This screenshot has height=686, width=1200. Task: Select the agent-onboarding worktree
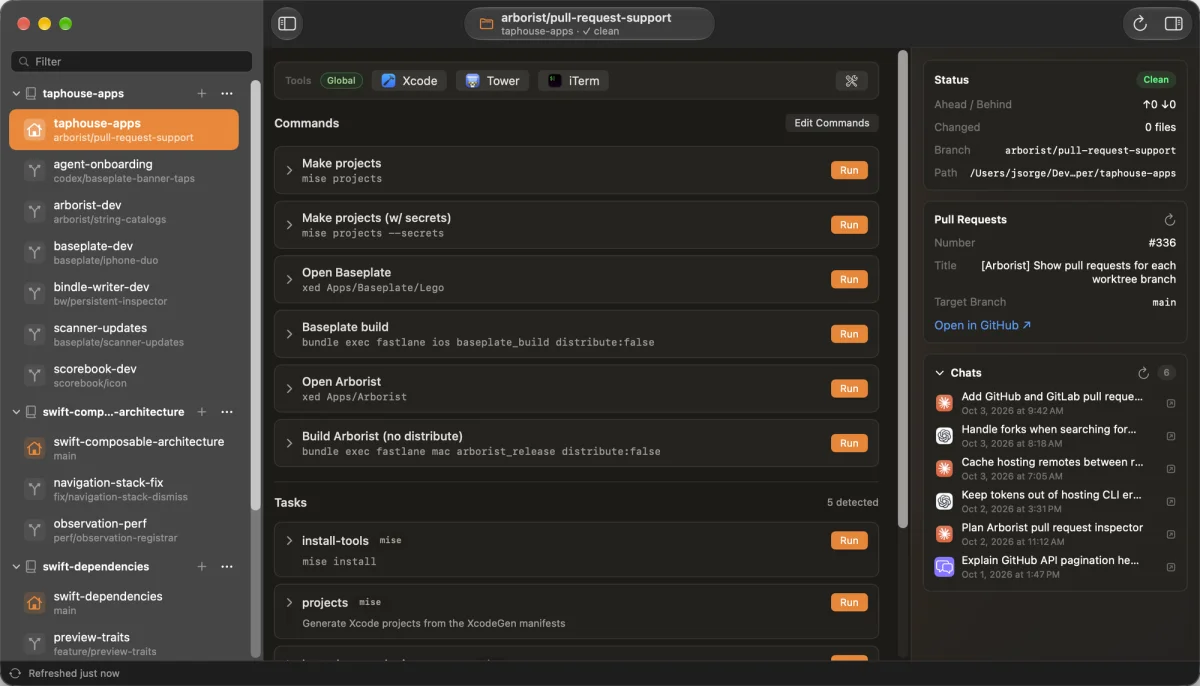(x=124, y=171)
